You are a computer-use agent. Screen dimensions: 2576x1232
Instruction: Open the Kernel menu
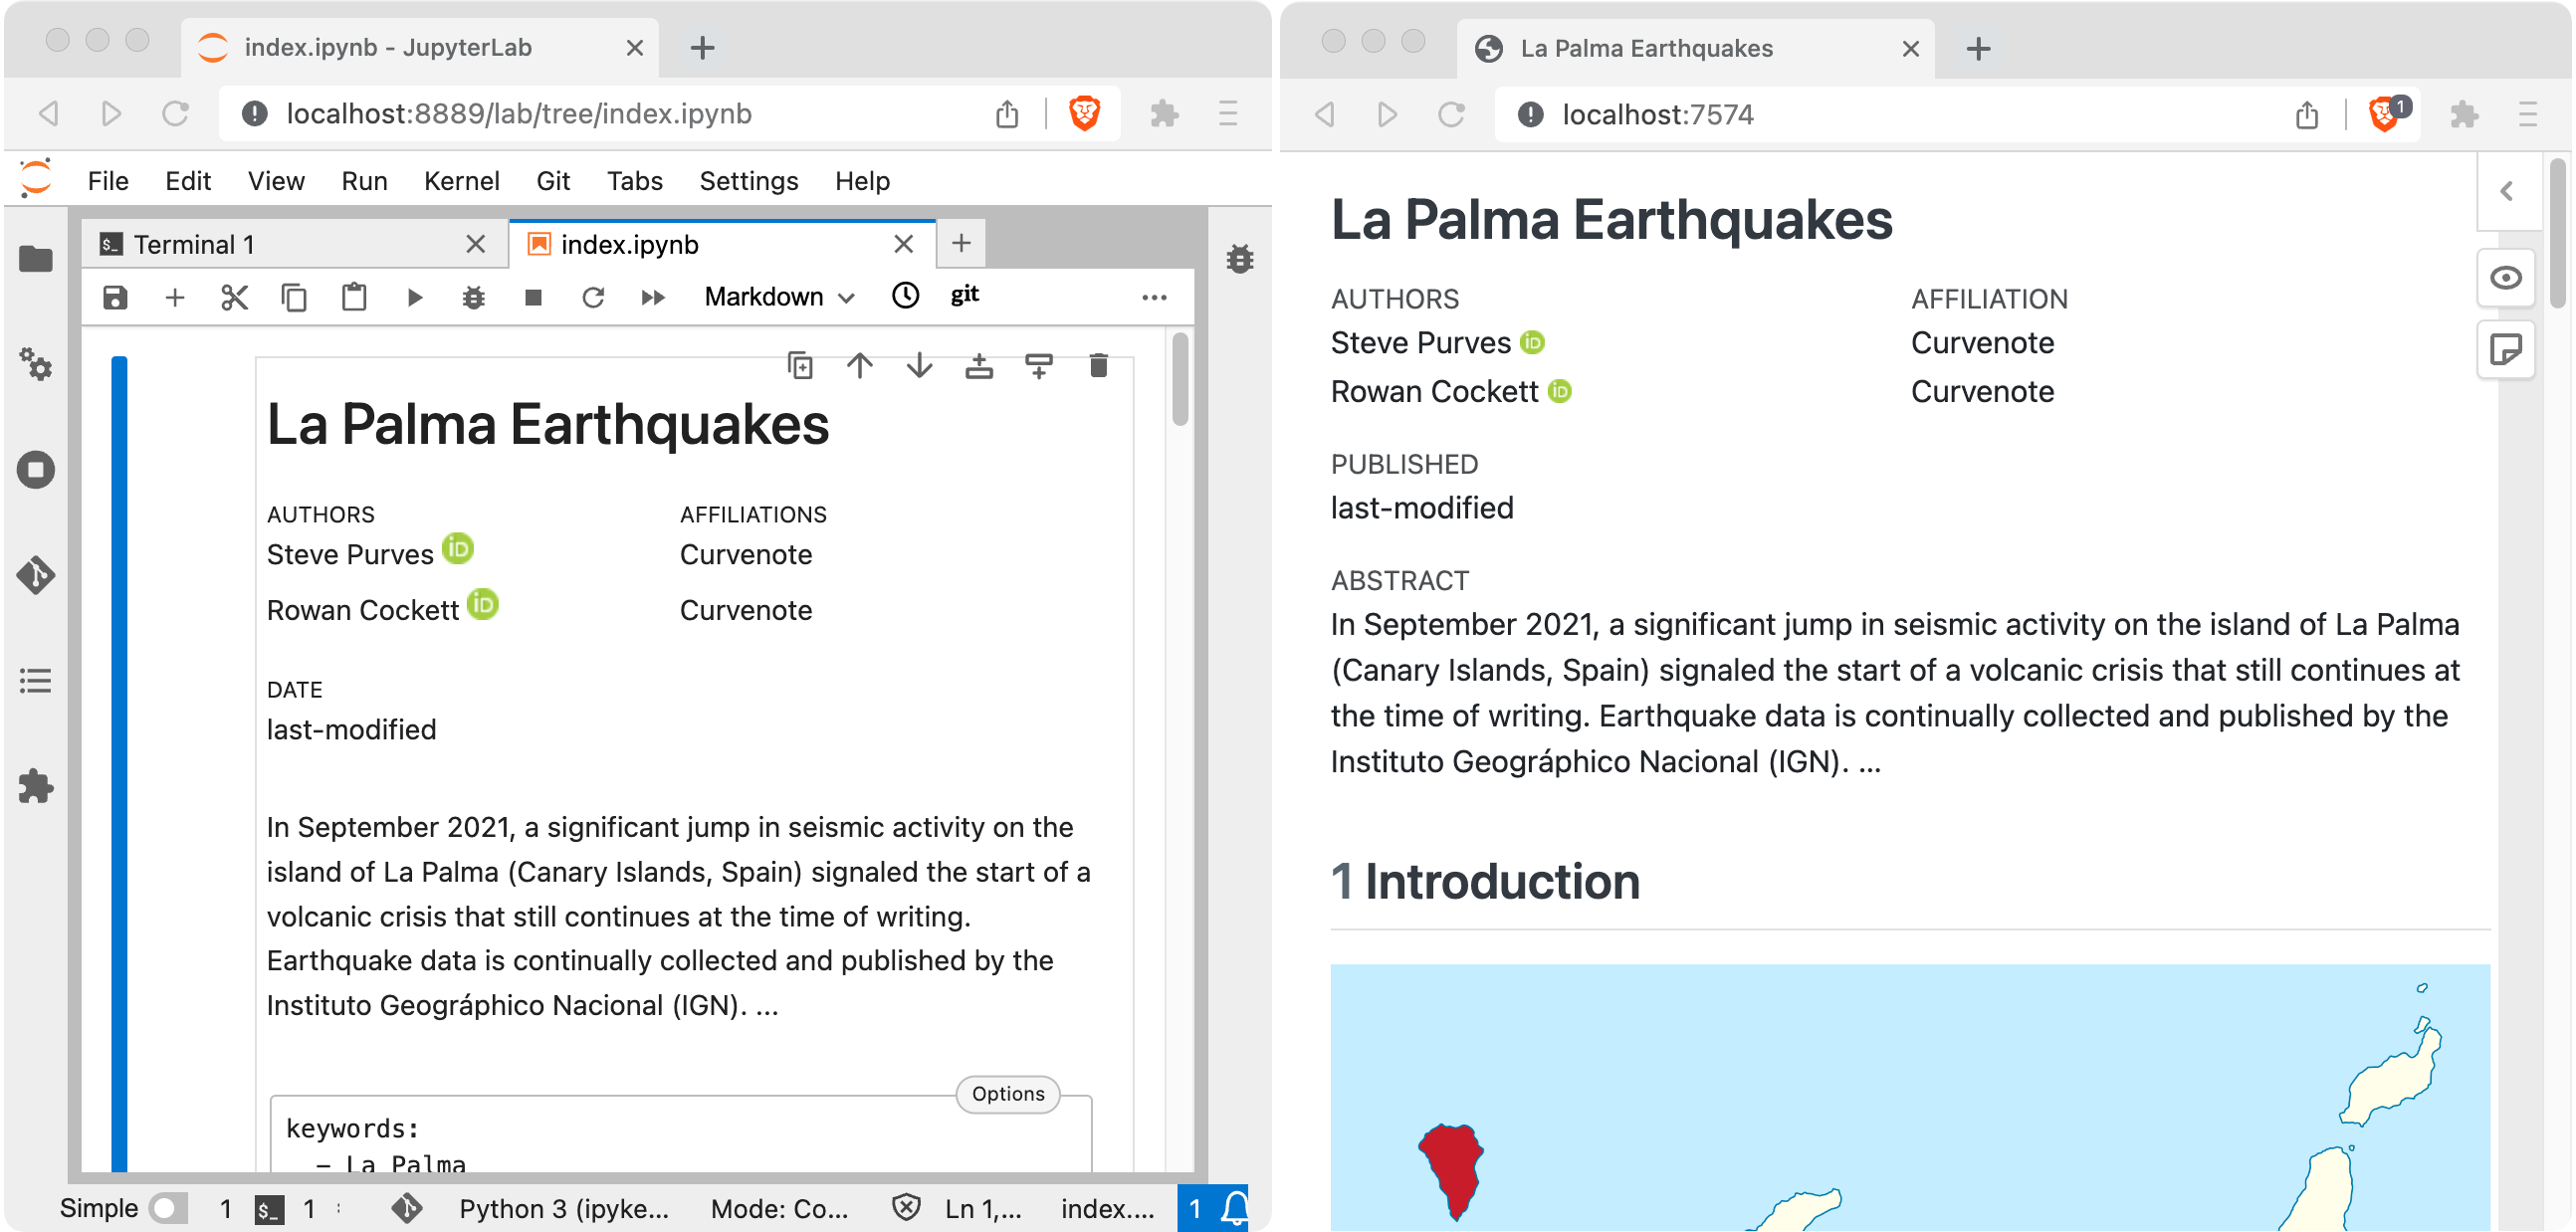click(x=461, y=181)
